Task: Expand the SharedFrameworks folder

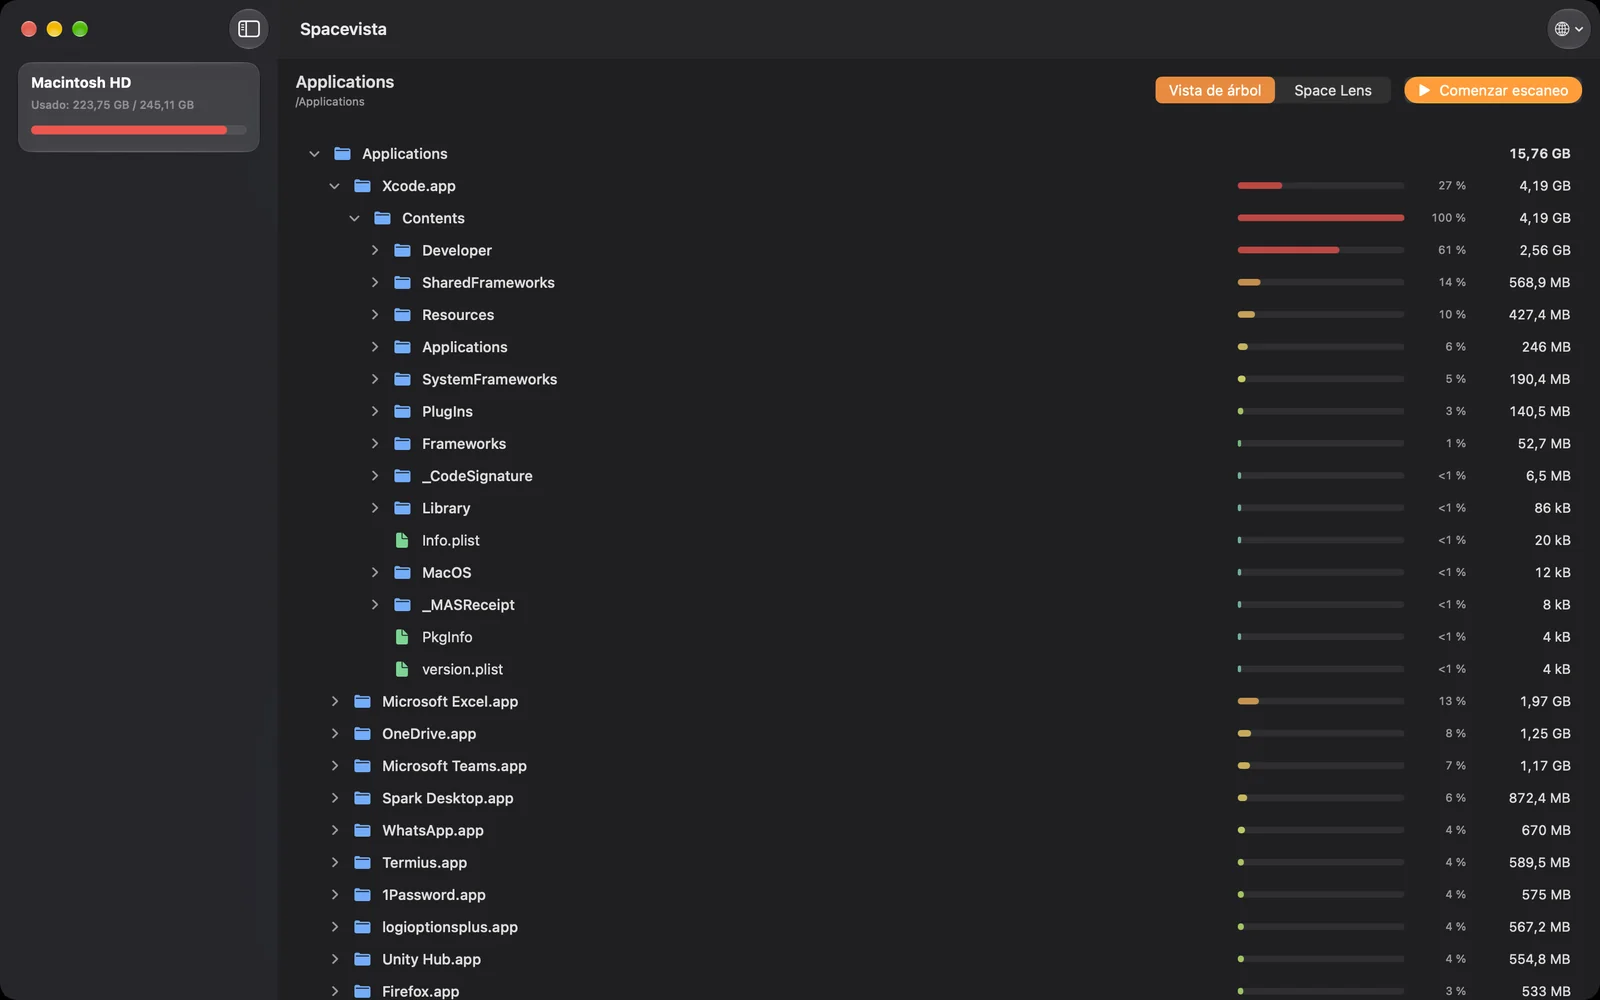Action: pyautogui.click(x=375, y=282)
